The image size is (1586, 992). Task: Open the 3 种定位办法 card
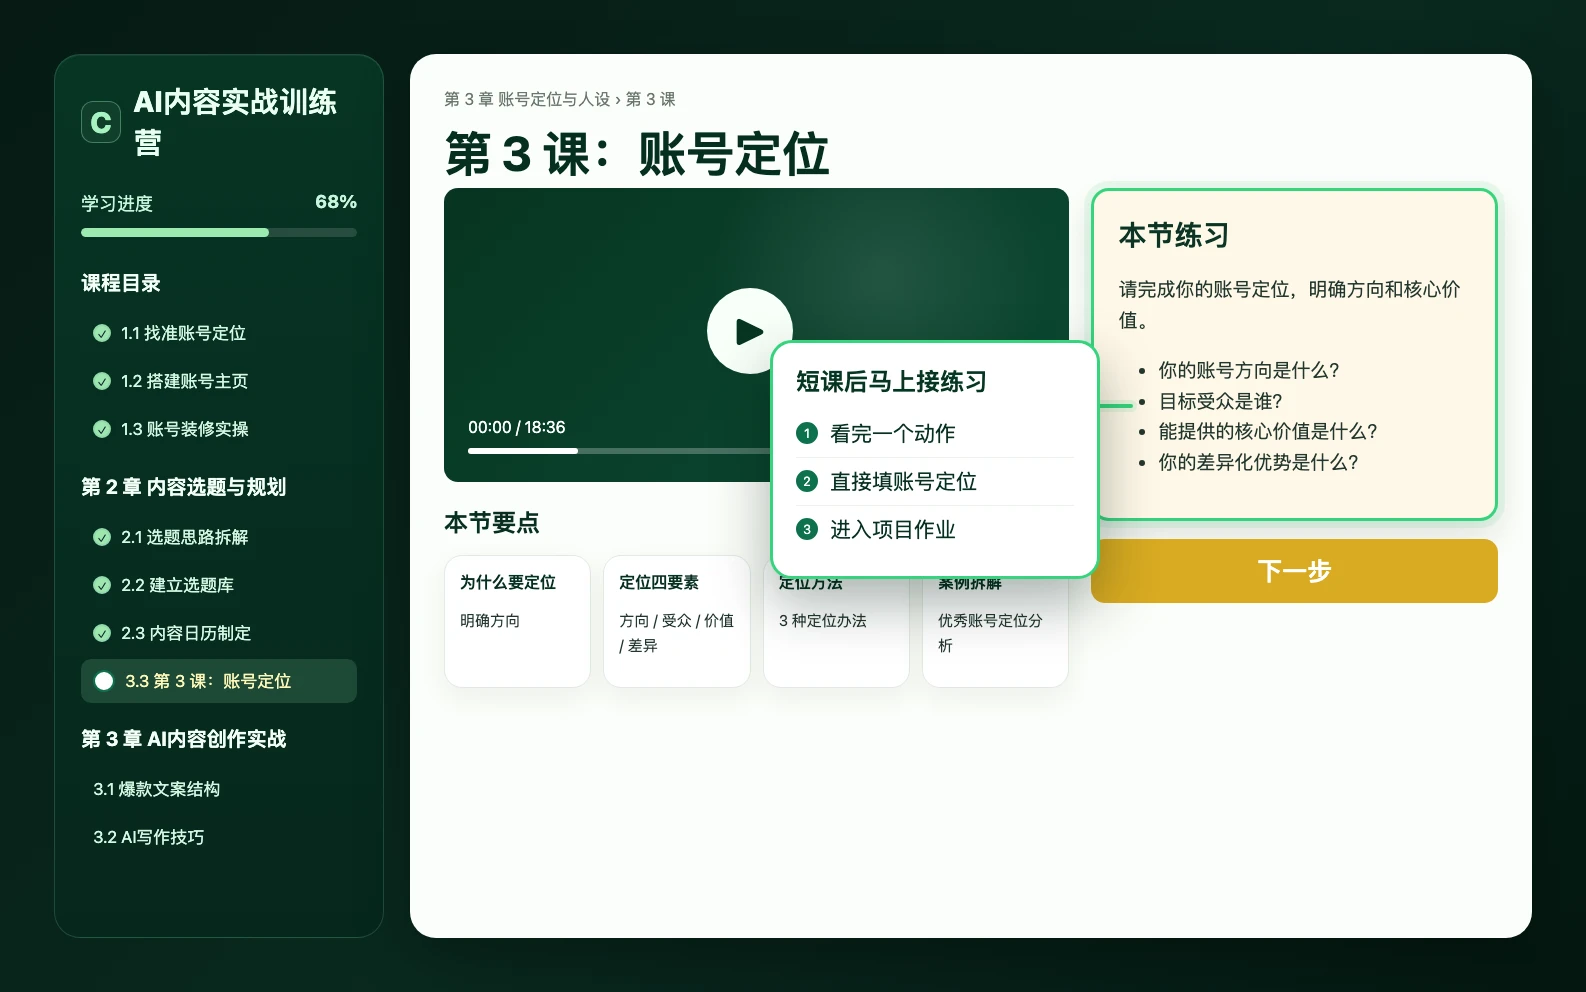[x=836, y=632]
